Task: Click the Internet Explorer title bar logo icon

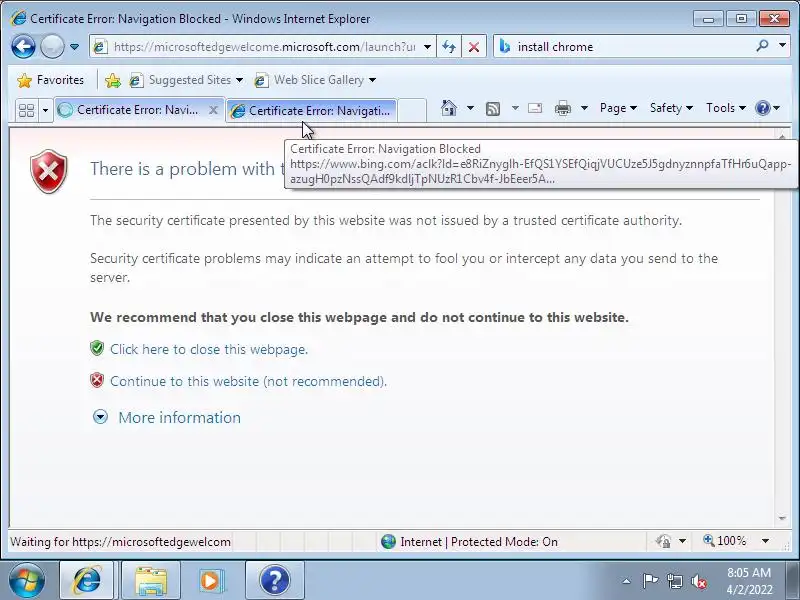Action: click(x=18, y=18)
